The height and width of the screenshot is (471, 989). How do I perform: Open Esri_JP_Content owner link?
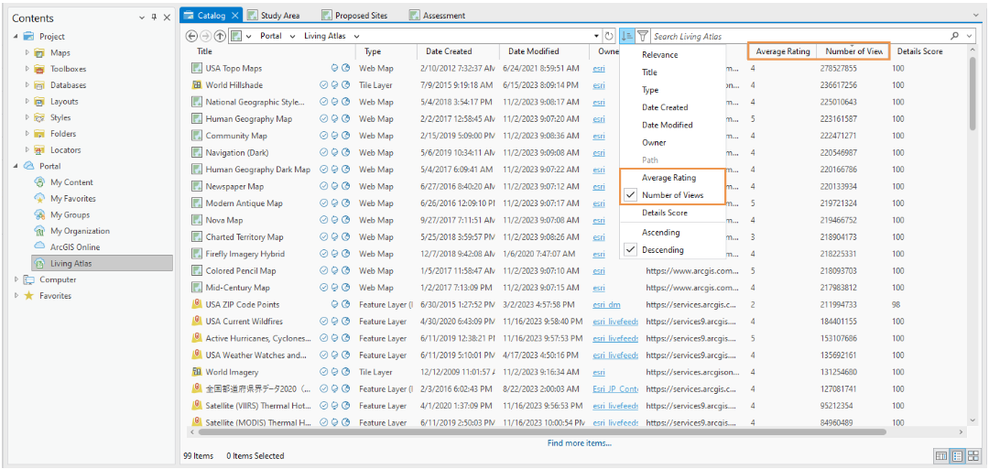pyautogui.click(x=615, y=389)
